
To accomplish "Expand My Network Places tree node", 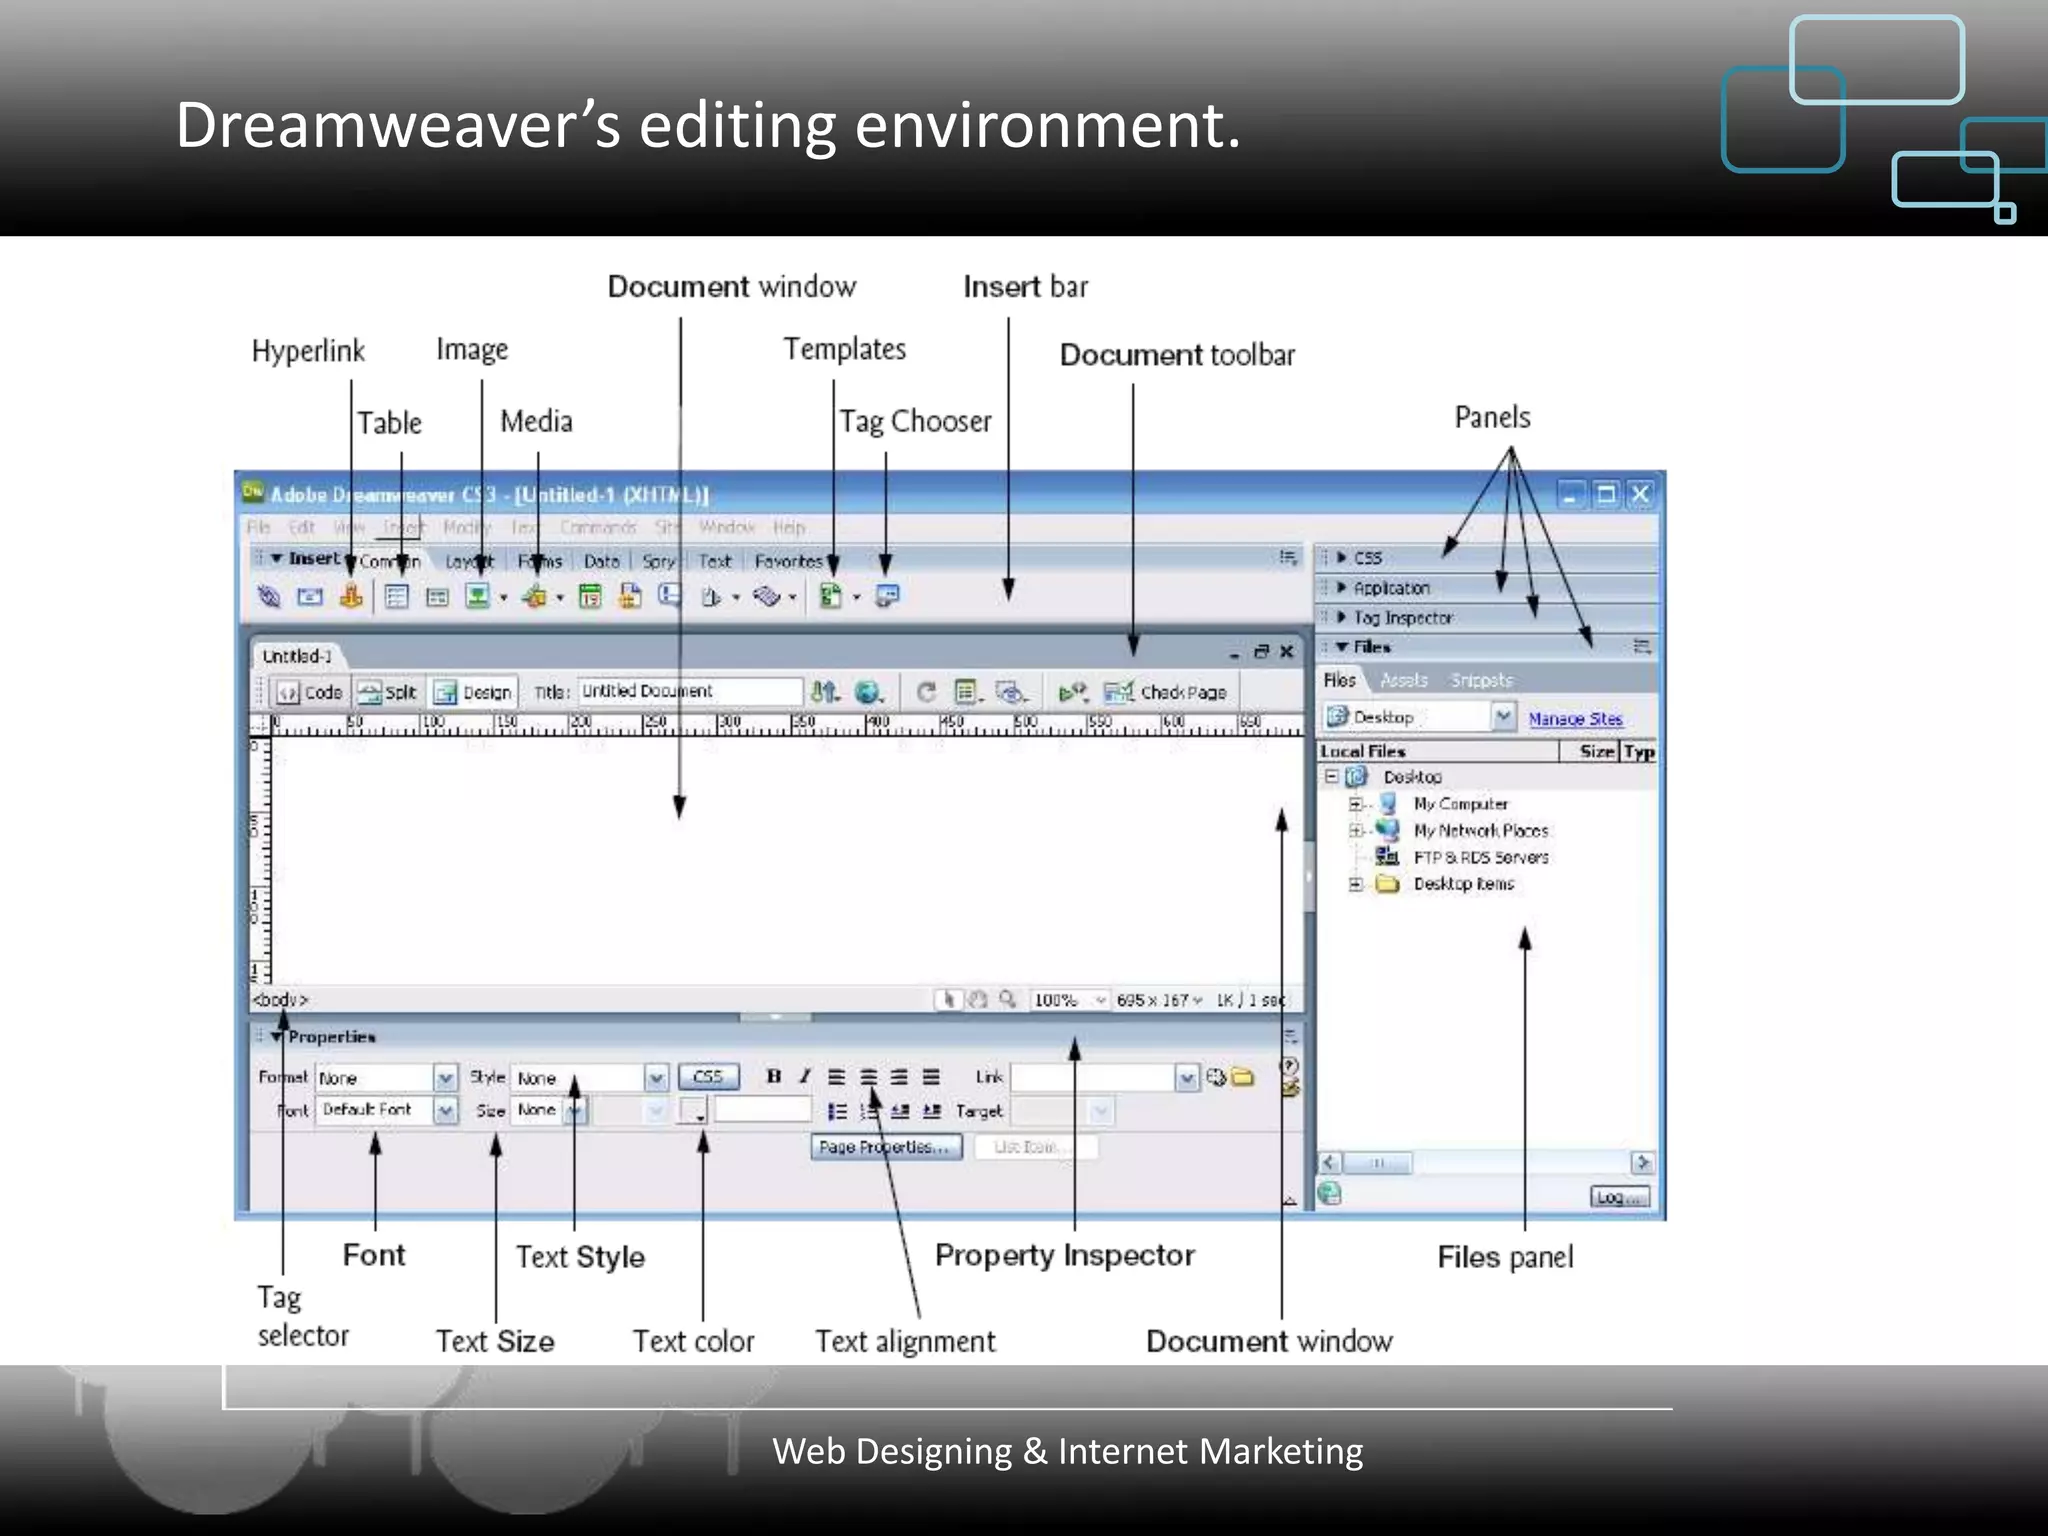I will (x=1355, y=830).
